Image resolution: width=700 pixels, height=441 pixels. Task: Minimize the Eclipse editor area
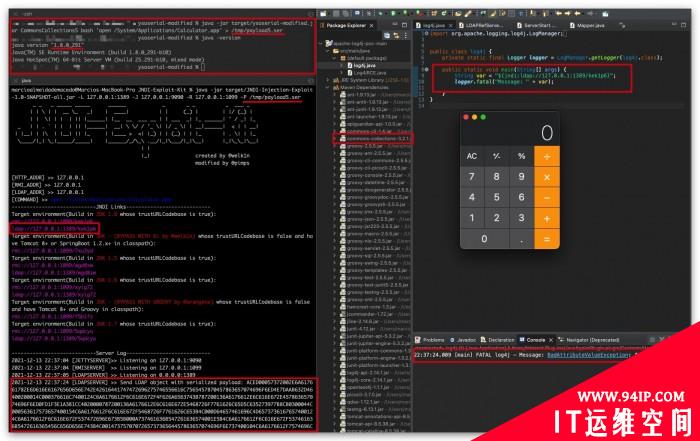674,25
